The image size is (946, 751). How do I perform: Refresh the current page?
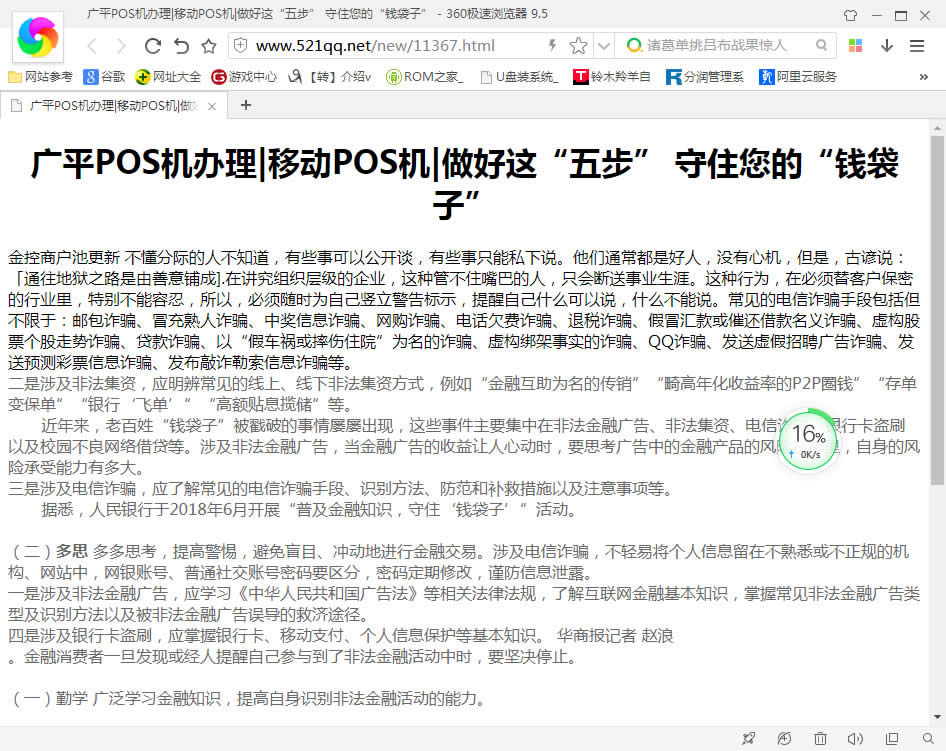(152, 45)
